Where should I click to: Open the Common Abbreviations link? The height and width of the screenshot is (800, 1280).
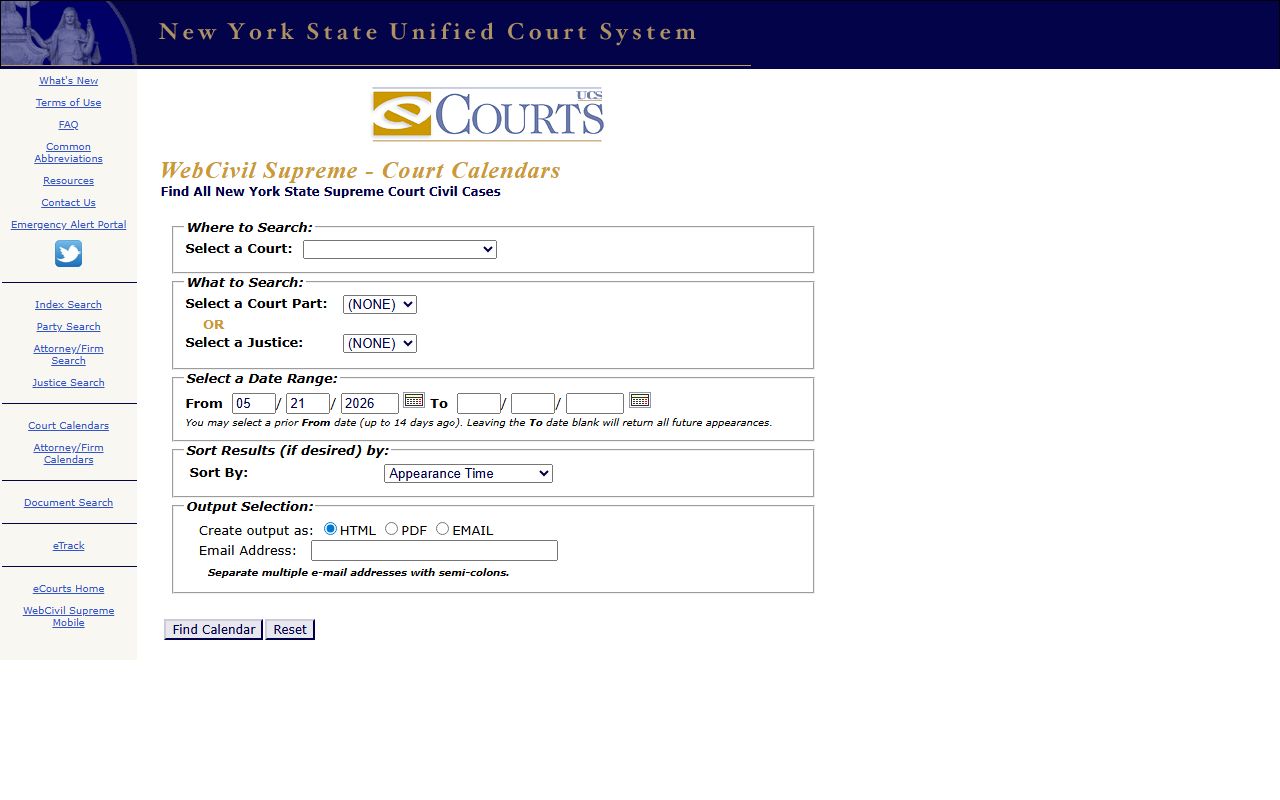68,153
